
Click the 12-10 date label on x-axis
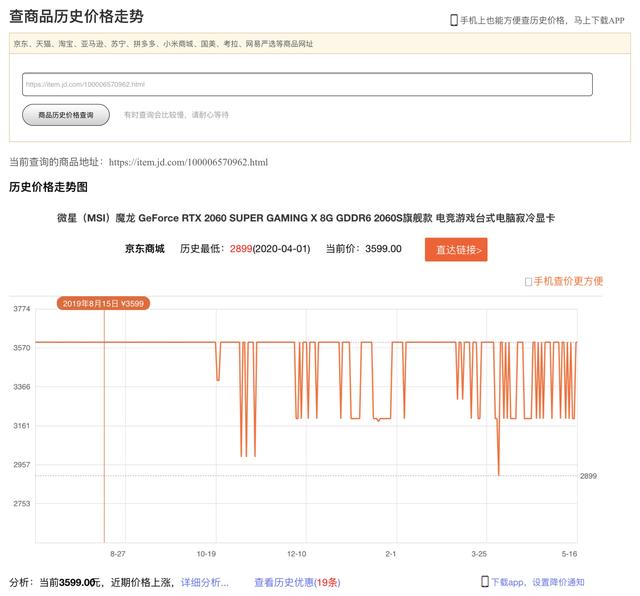(296, 554)
